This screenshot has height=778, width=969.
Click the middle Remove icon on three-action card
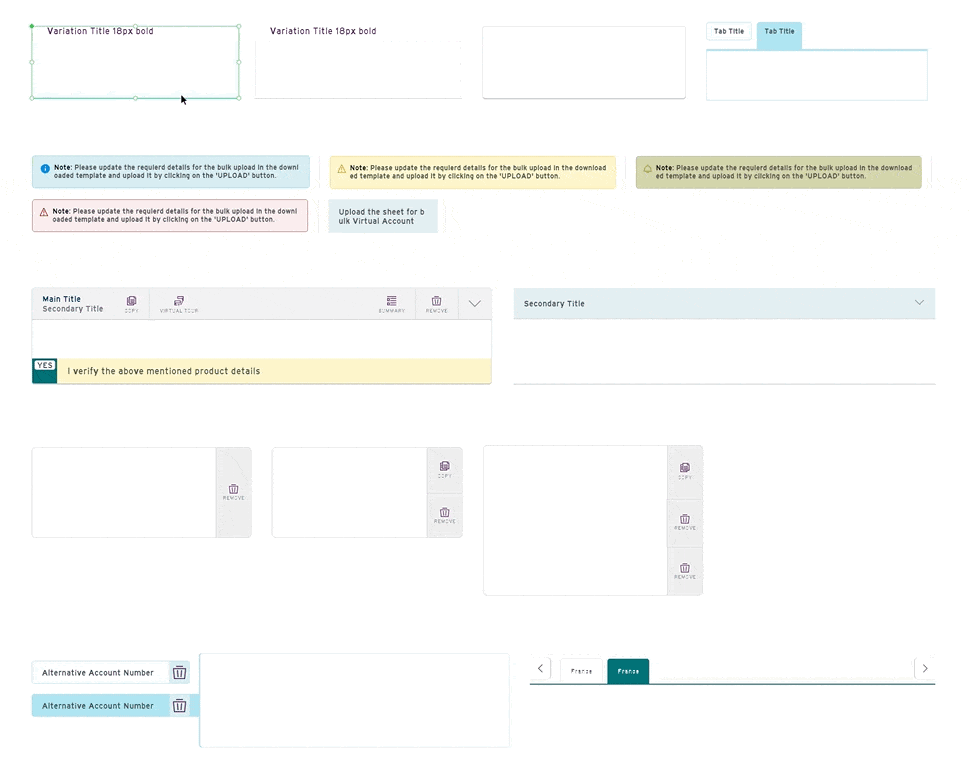tap(684, 522)
